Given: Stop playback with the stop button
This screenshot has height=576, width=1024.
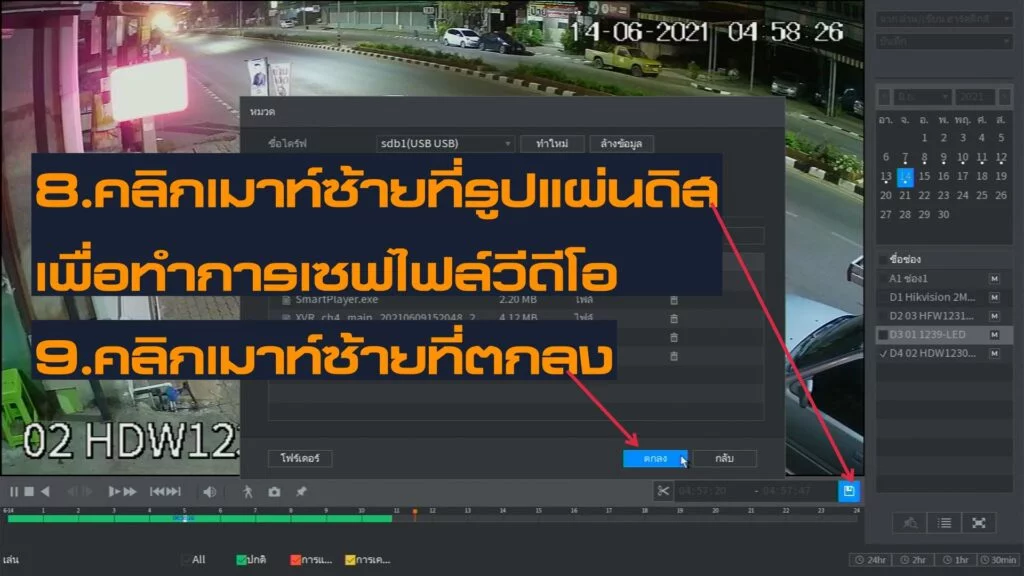Looking at the screenshot, I should point(29,492).
